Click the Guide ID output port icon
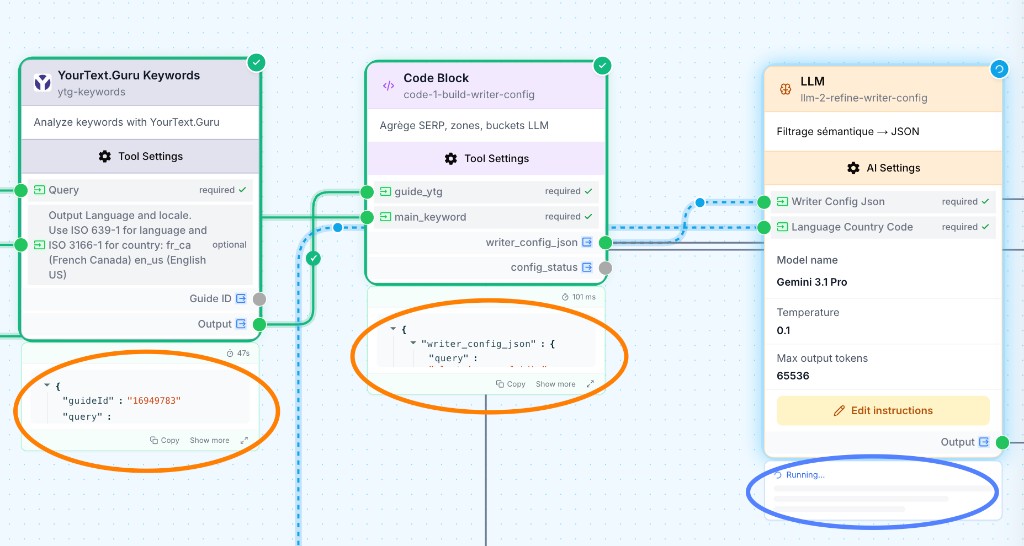 point(241,298)
